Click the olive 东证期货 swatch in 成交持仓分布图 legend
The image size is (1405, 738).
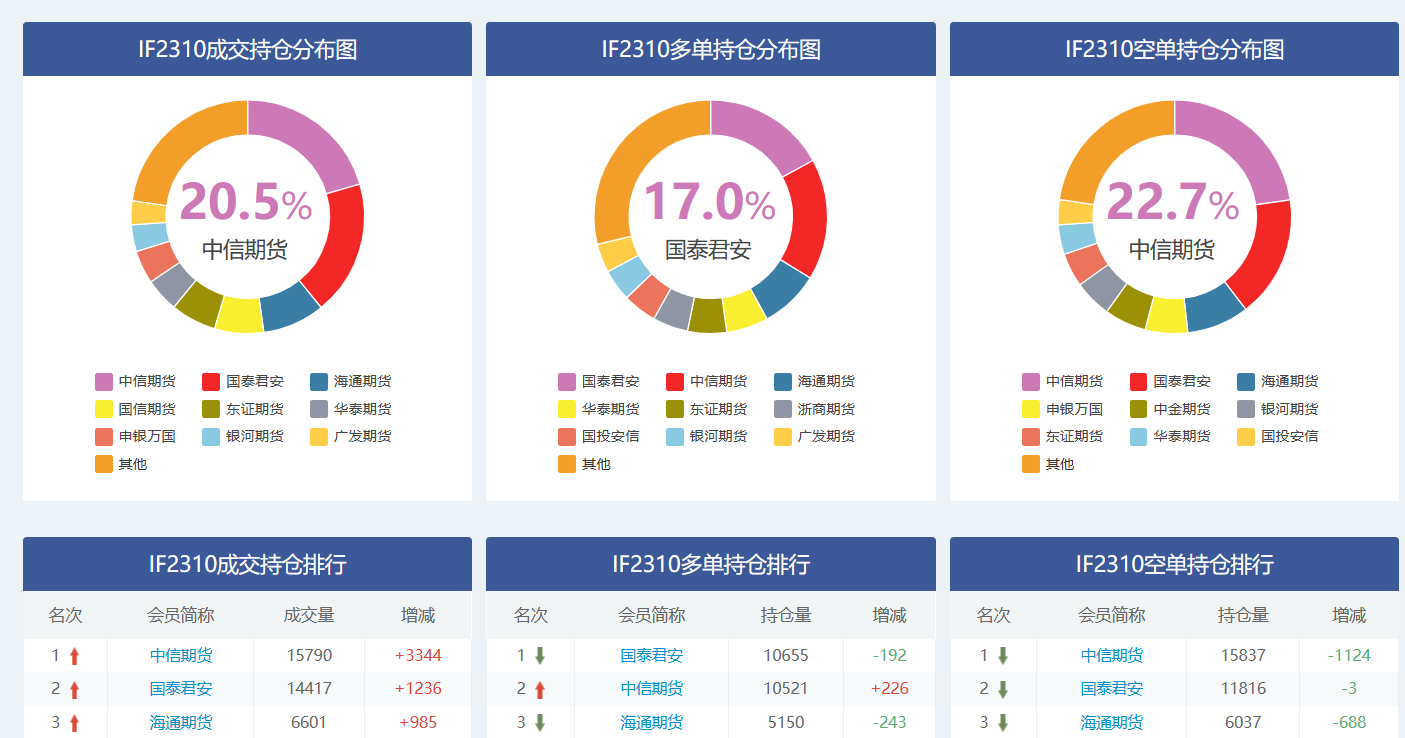tap(211, 409)
